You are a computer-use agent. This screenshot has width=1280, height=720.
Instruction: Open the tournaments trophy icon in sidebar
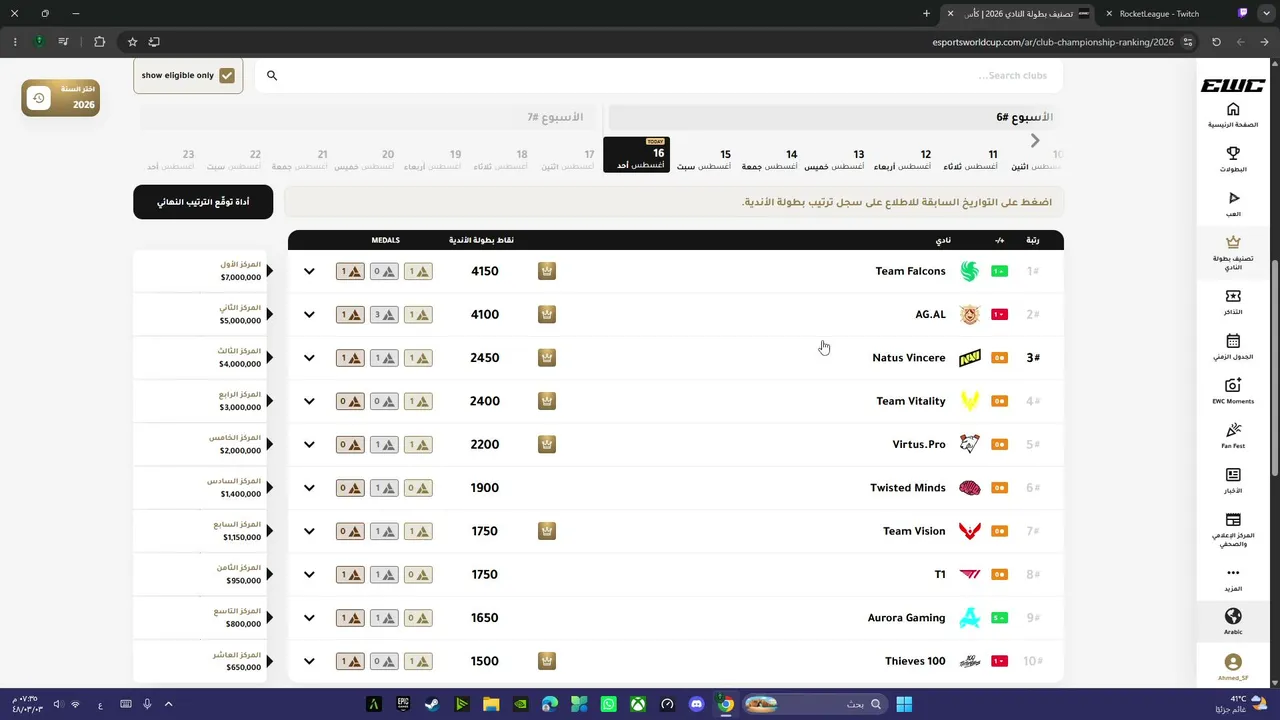[x=1233, y=154]
